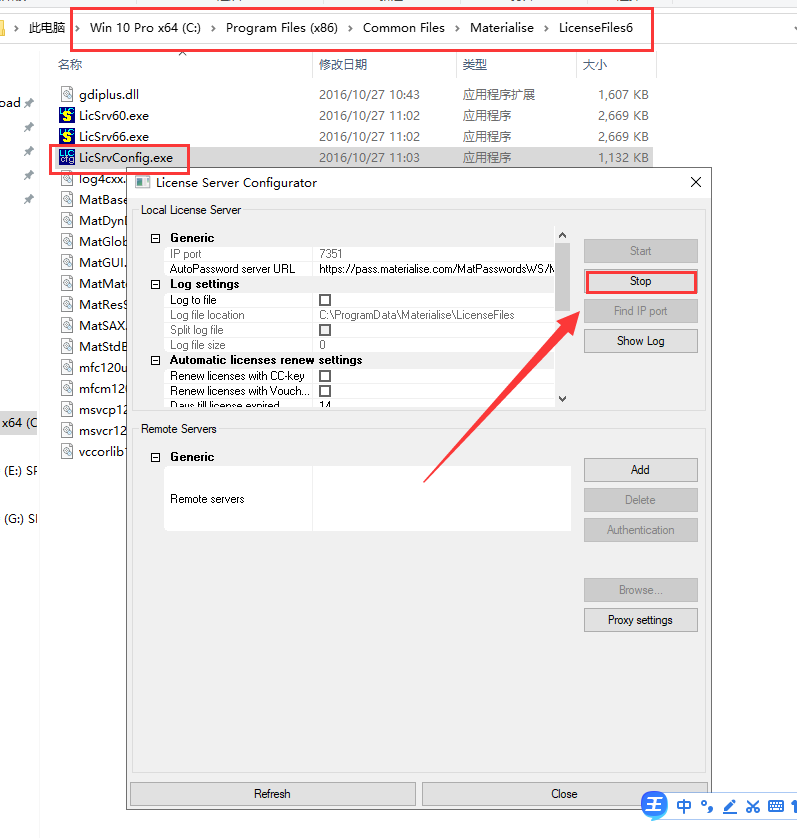This screenshot has height=838, width=797.
Task: Go to LicenseFiles6 breadcrumb segment
Action: click(x=595, y=28)
